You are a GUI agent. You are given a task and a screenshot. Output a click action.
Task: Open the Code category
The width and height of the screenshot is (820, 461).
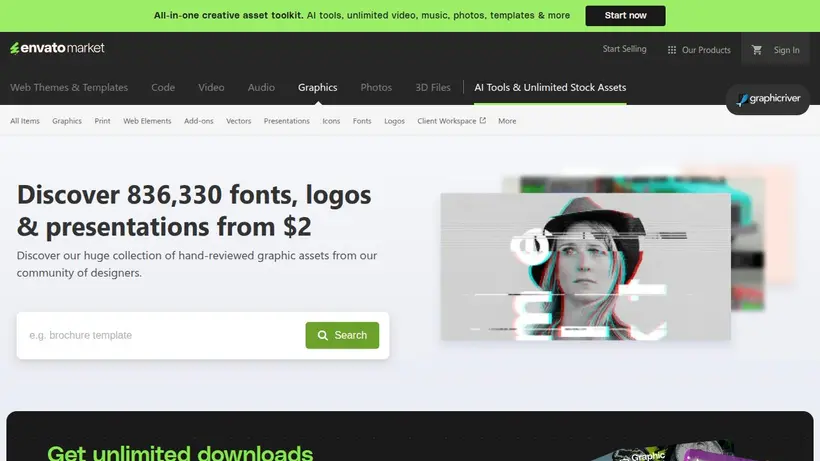pyautogui.click(x=163, y=87)
